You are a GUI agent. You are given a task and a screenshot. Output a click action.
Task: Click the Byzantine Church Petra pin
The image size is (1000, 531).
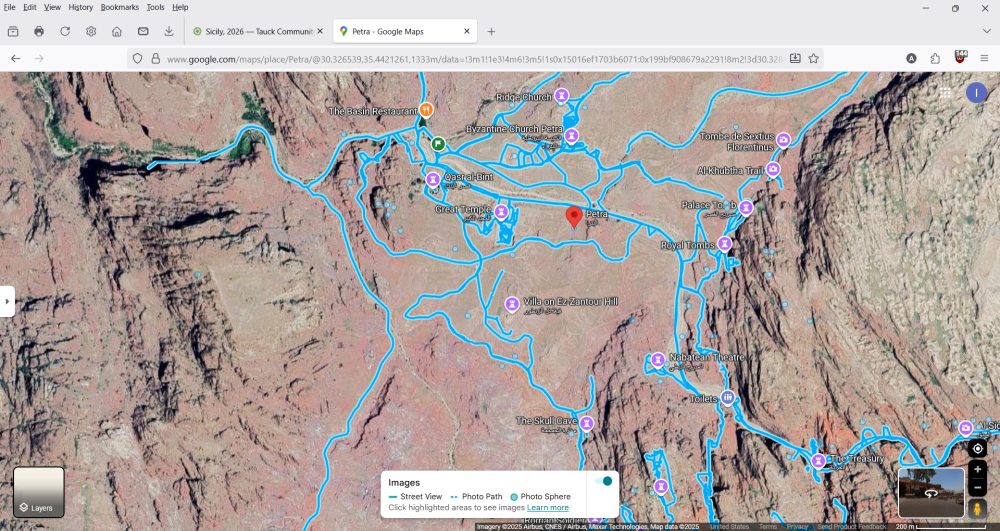pos(571,135)
